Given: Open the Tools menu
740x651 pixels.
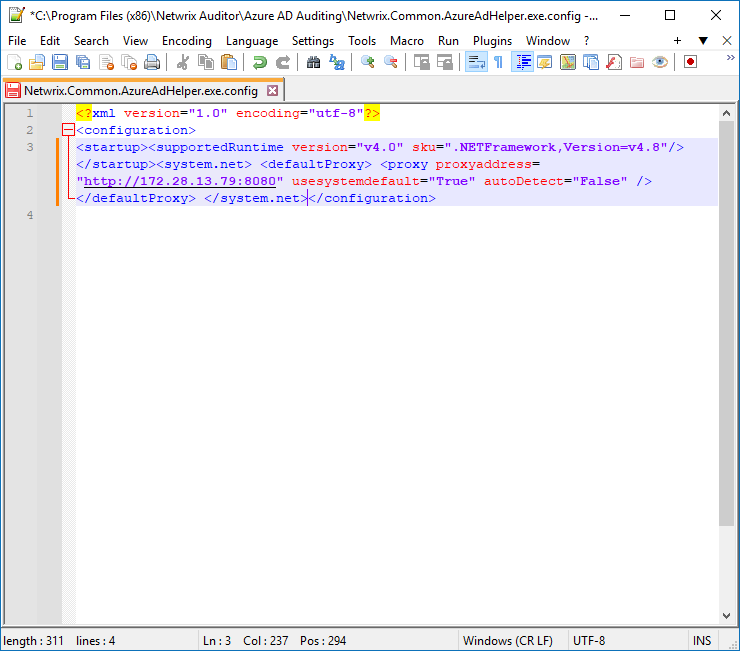Looking at the screenshot, I should [362, 41].
